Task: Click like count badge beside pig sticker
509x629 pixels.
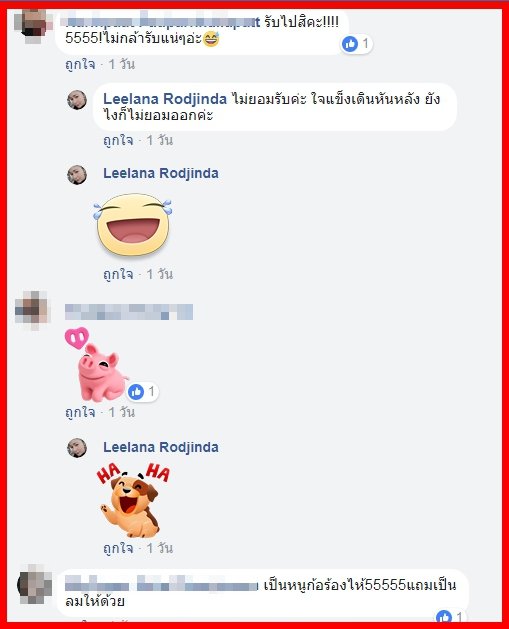Action: pos(142,392)
